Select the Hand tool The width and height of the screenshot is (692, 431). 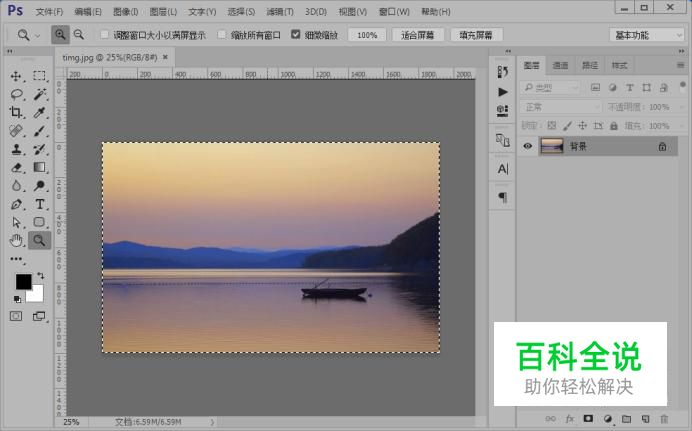click(16, 240)
